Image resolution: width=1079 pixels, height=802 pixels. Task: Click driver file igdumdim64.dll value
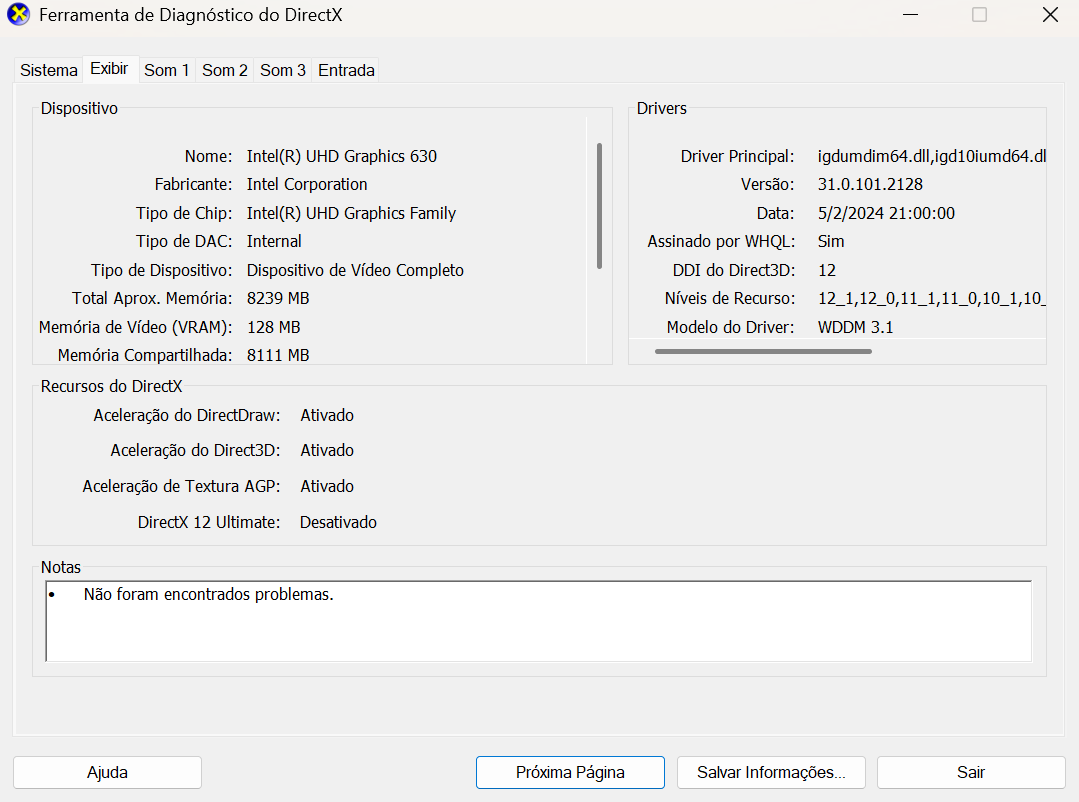932,156
